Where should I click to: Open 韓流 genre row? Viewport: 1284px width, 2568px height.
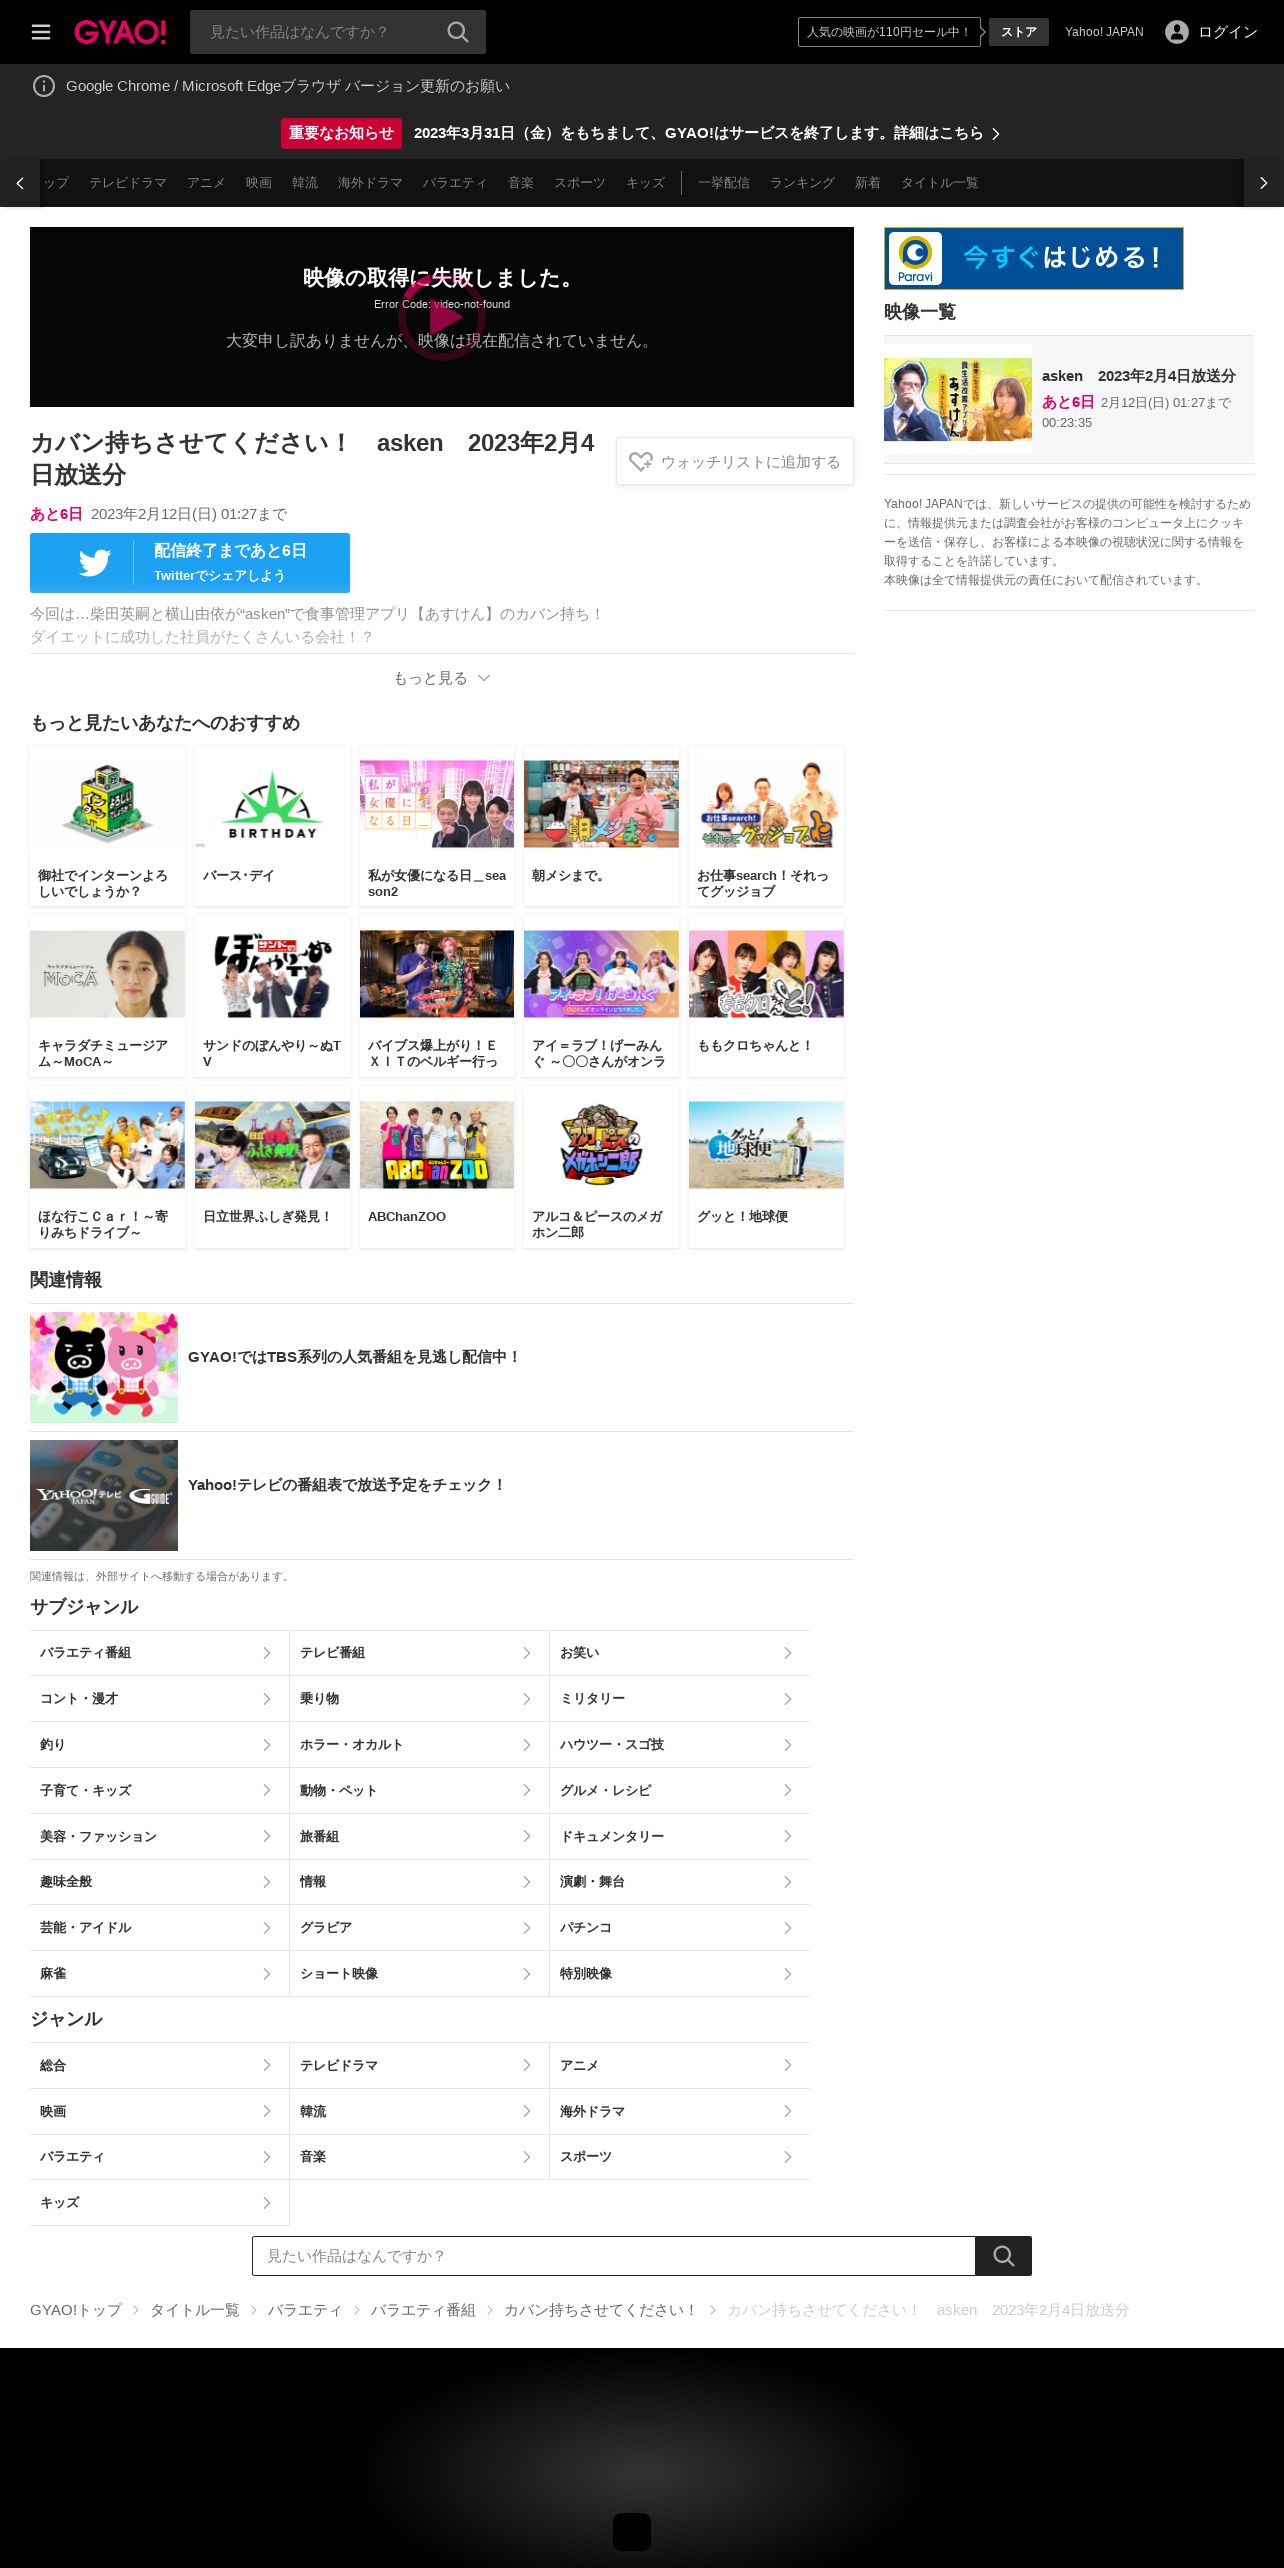(419, 2112)
